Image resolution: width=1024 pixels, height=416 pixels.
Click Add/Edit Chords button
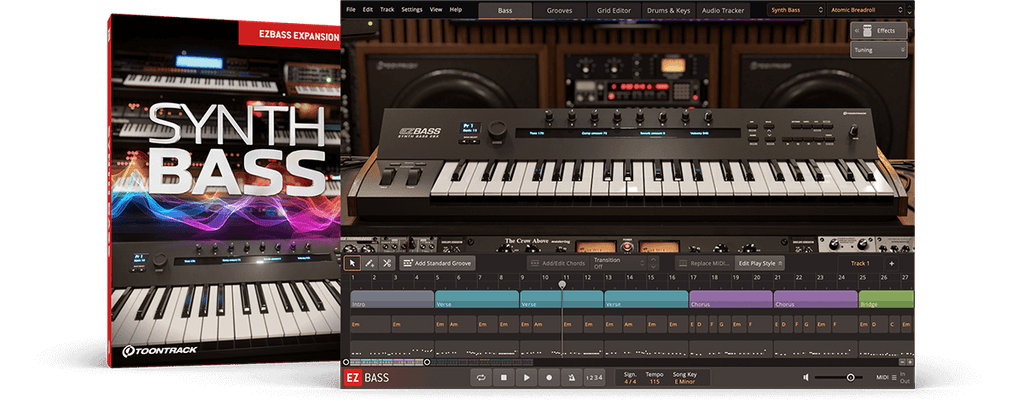(558, 263)
